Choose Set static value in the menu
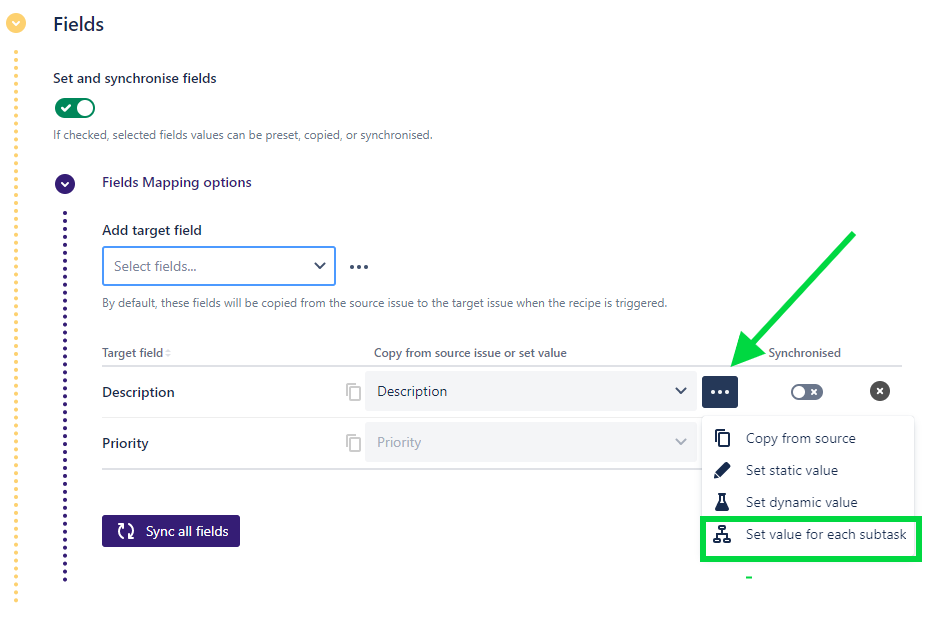Viewport: 941px width, 621px height. click(x=791, y=470)
